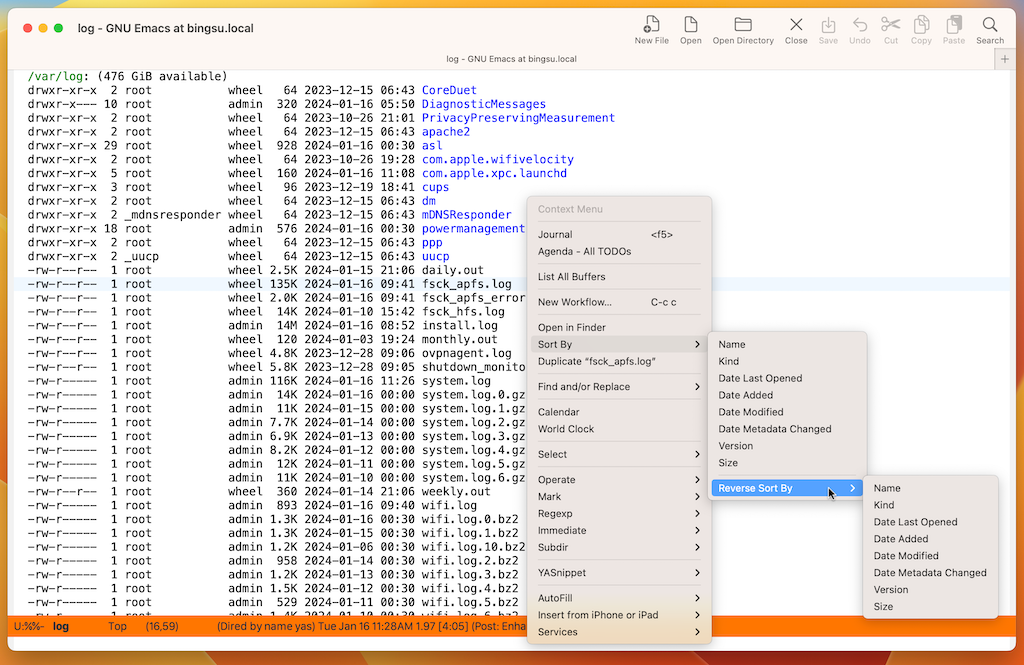
Task: Expand the Immediate submenu
Action: (x=618, y=530)
